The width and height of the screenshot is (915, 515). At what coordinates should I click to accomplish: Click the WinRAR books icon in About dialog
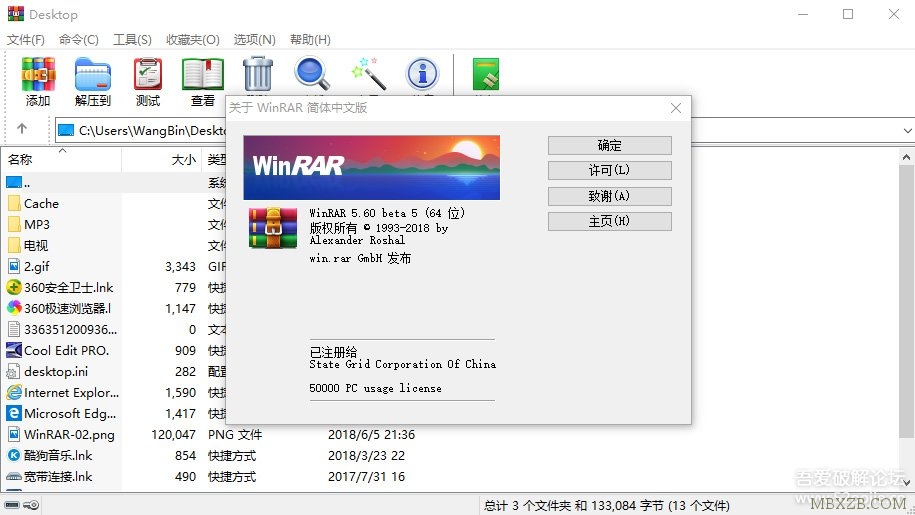(x=273, y=228)
